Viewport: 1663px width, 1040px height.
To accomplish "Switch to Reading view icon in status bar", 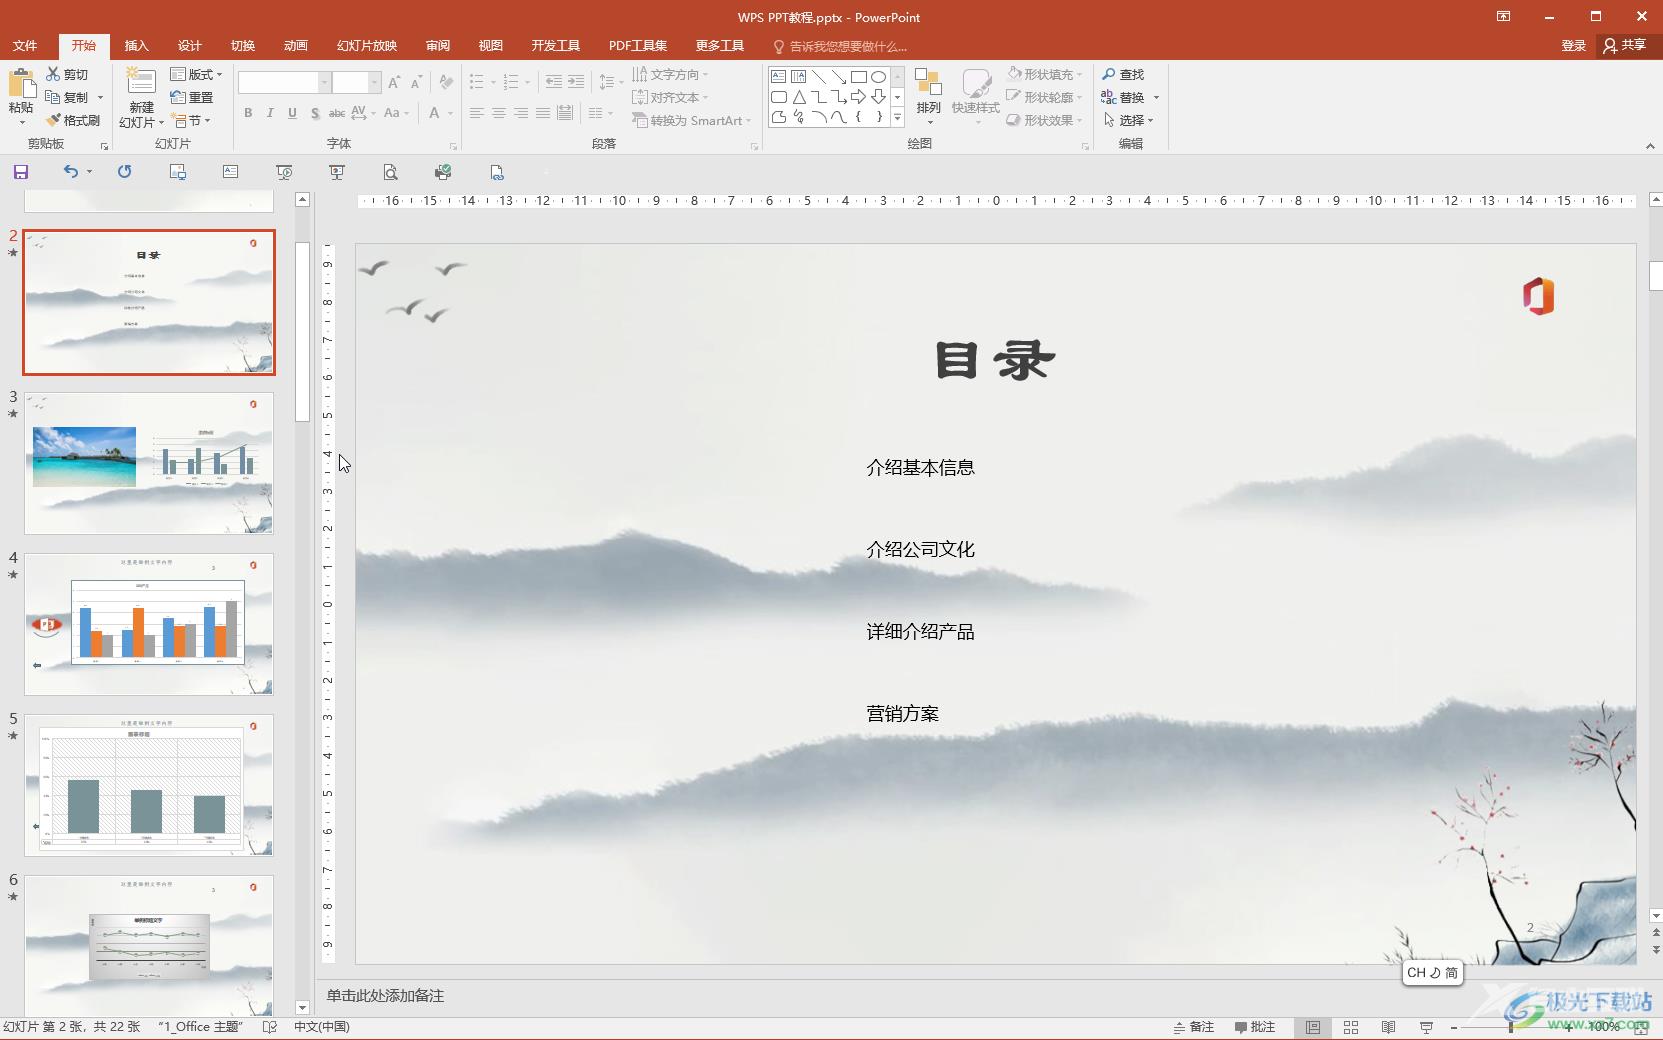I will (x=1388, y=1027).
